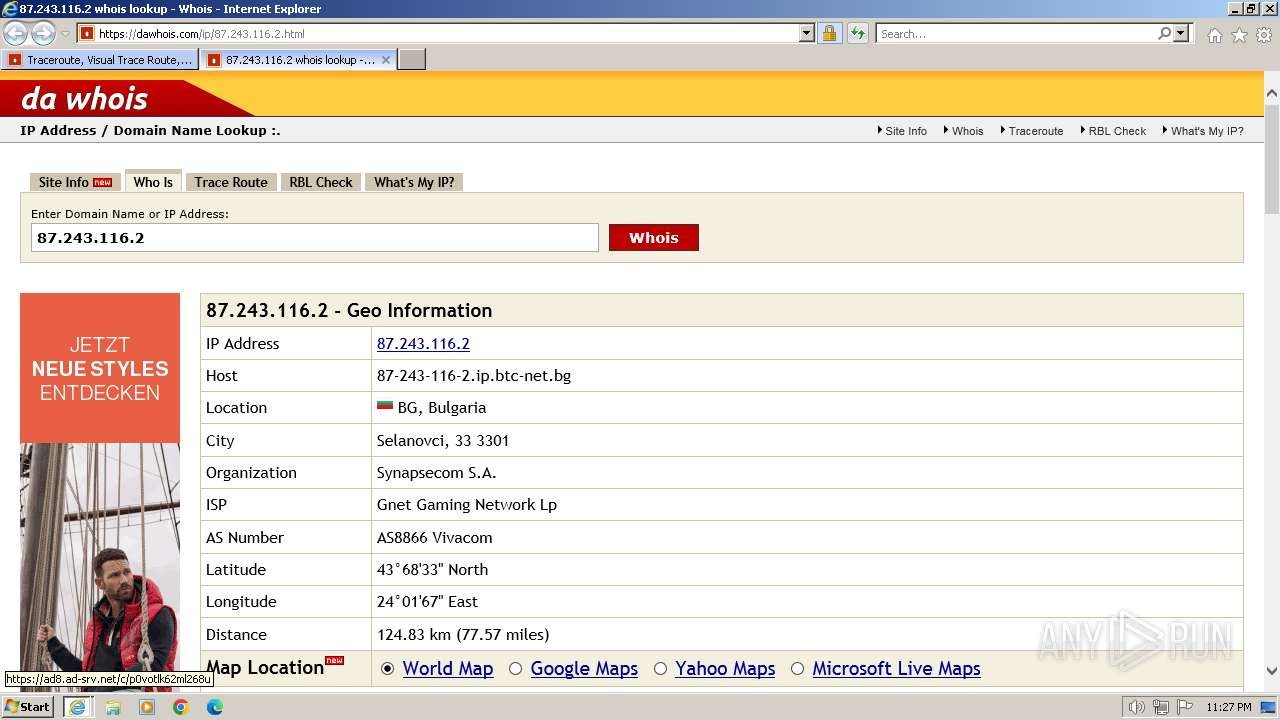This screenshot has width=1280, height=720.
Task: Open the recent pages dropdown arrow
Action: pos(66,34)
